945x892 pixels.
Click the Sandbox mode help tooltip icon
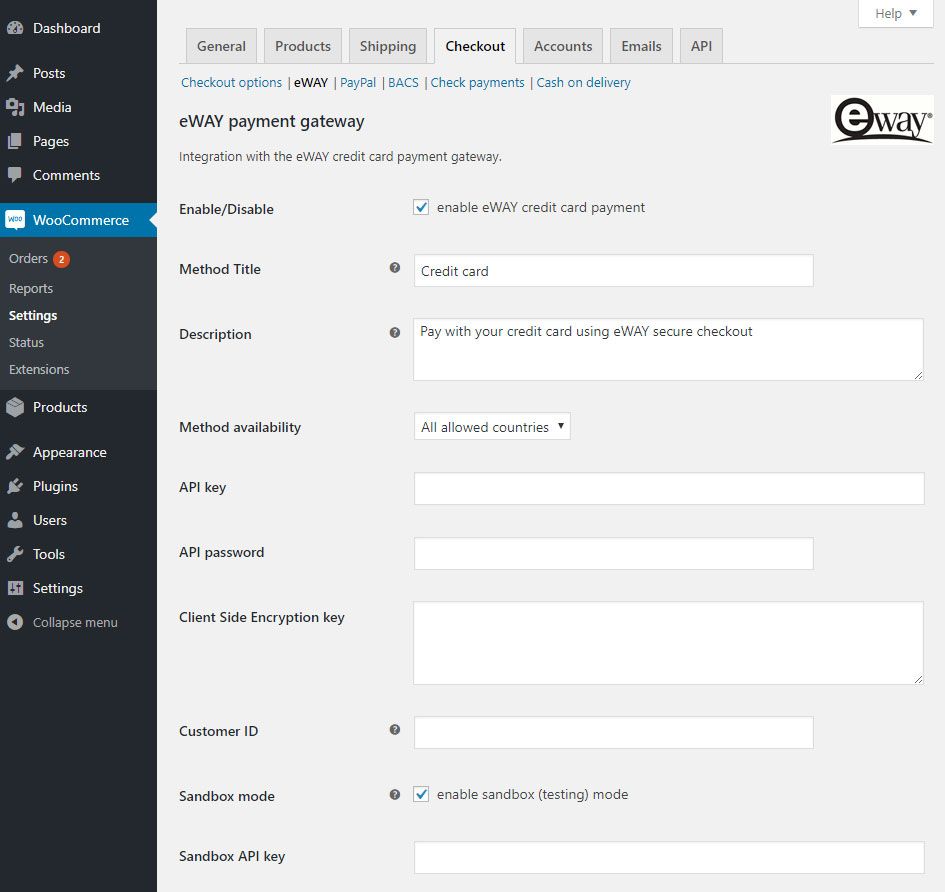tap(395, 794)
